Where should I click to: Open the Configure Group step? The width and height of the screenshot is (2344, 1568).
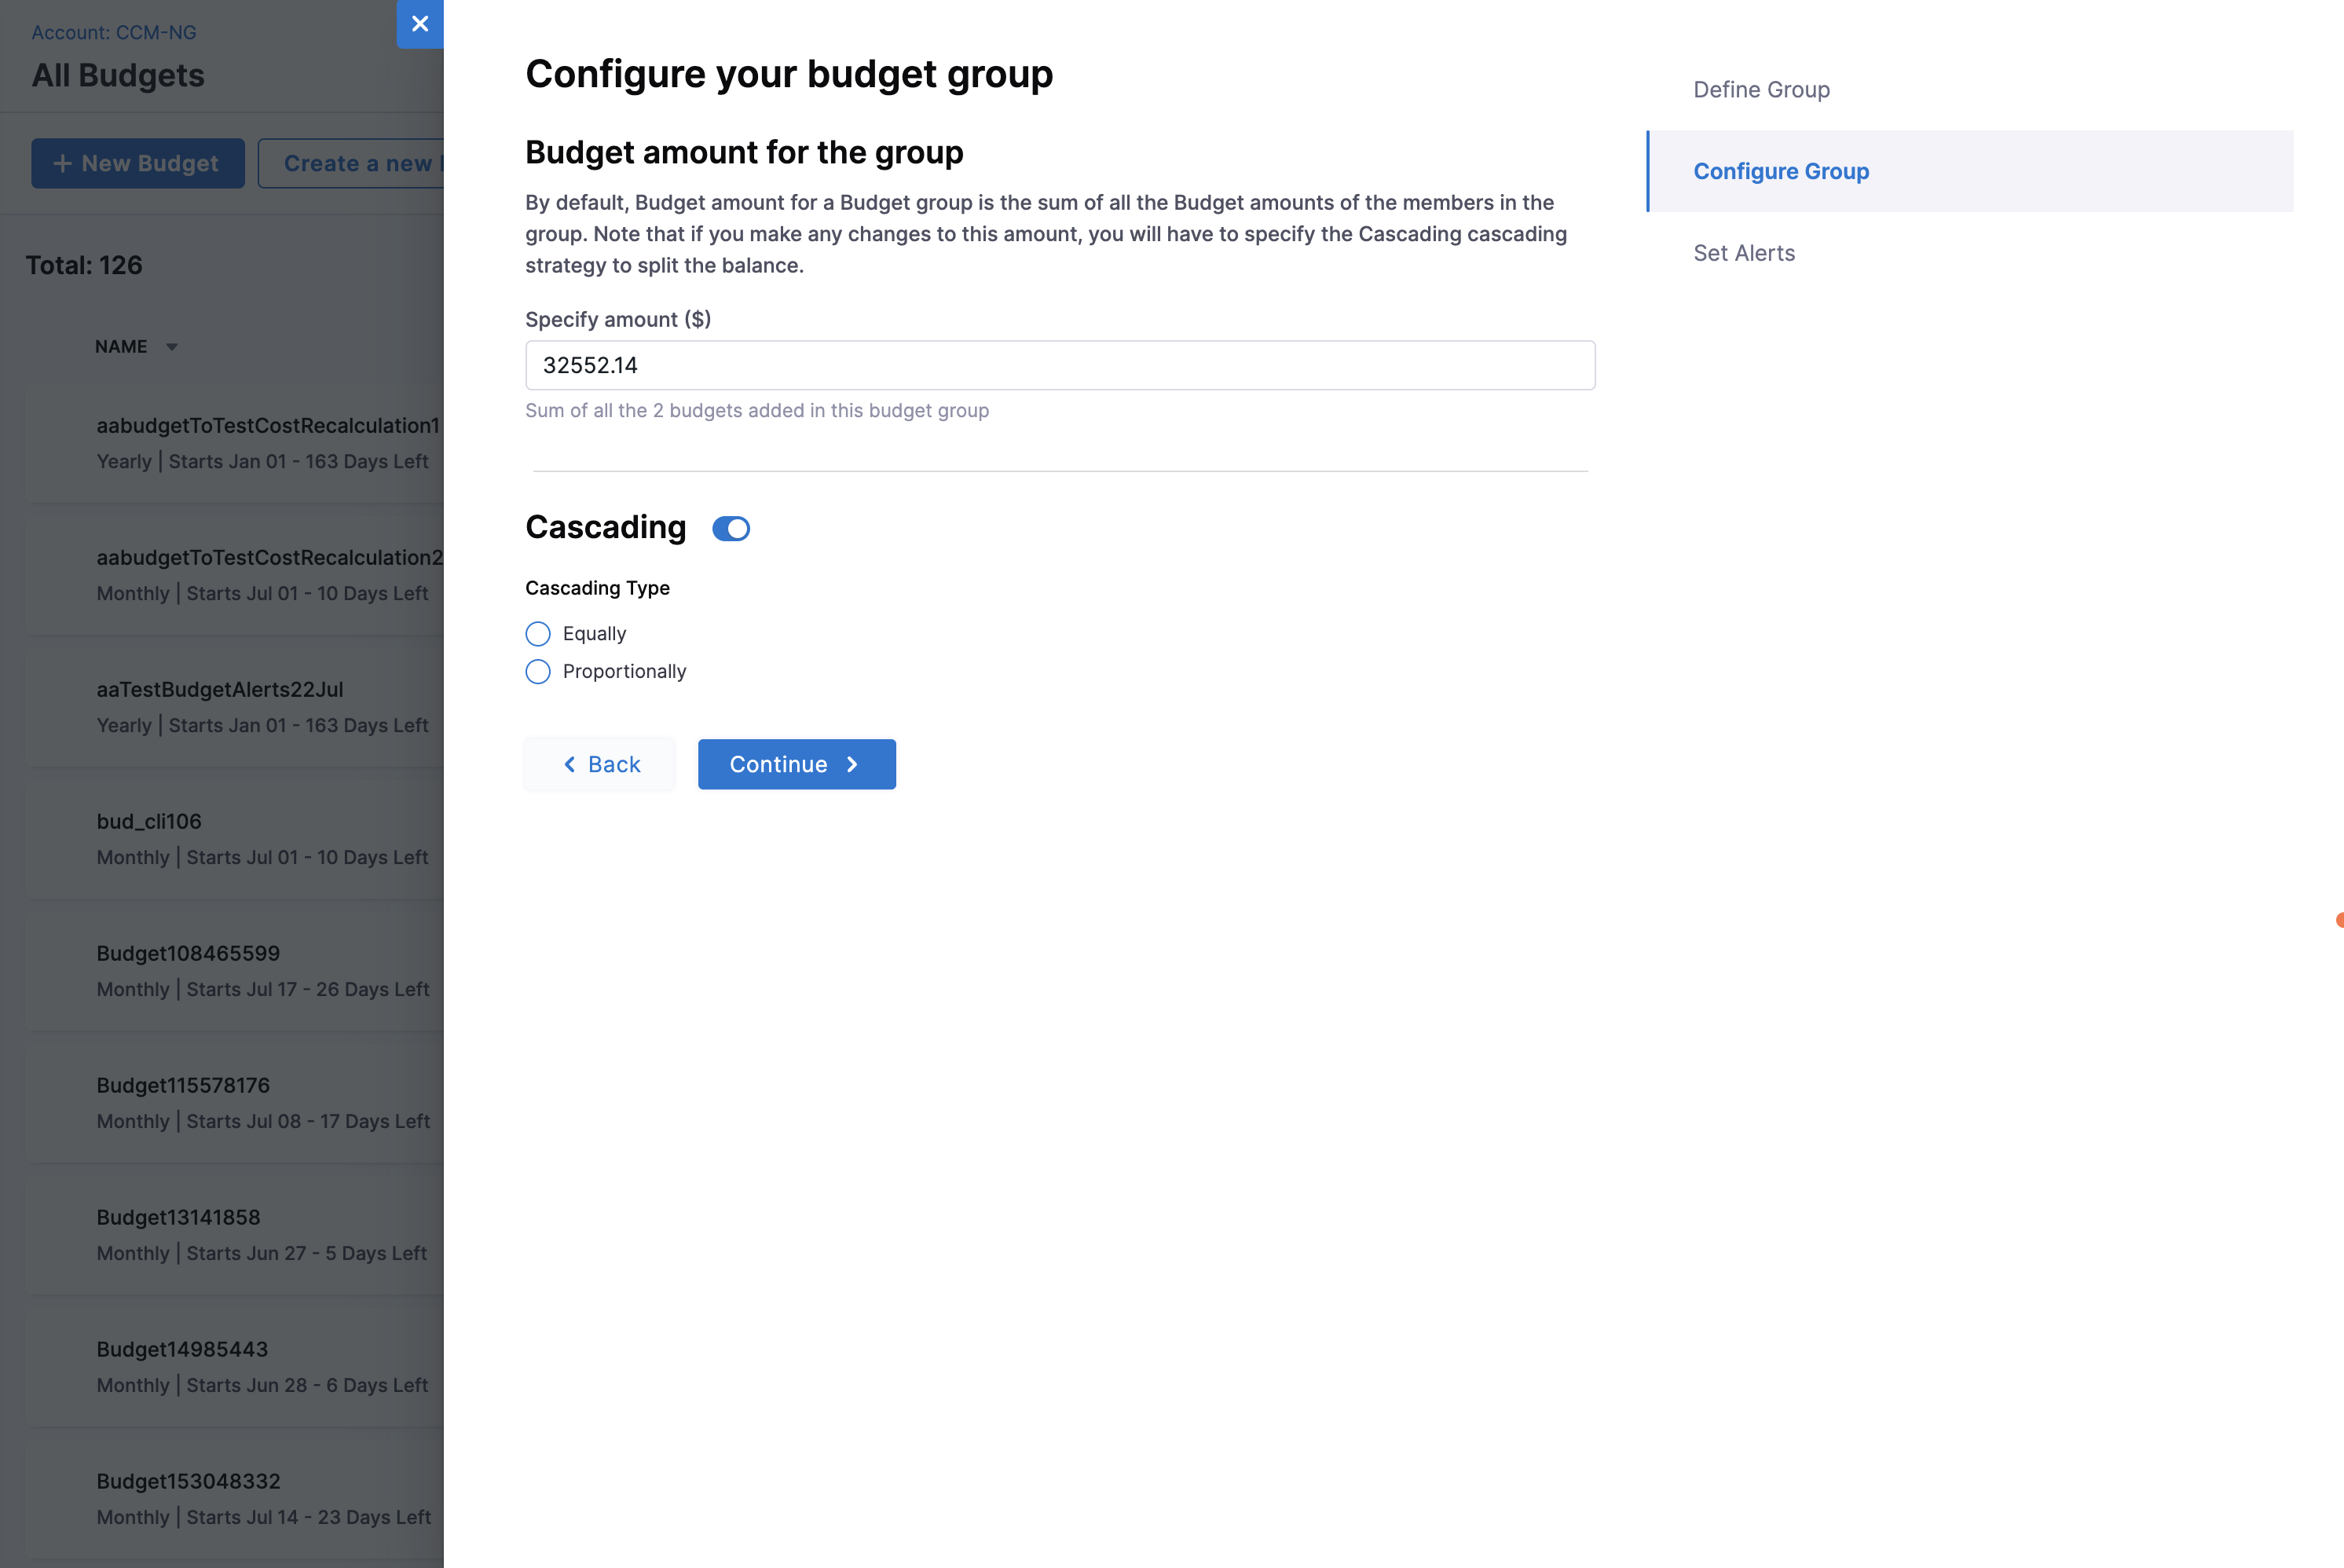[1780, 172]
